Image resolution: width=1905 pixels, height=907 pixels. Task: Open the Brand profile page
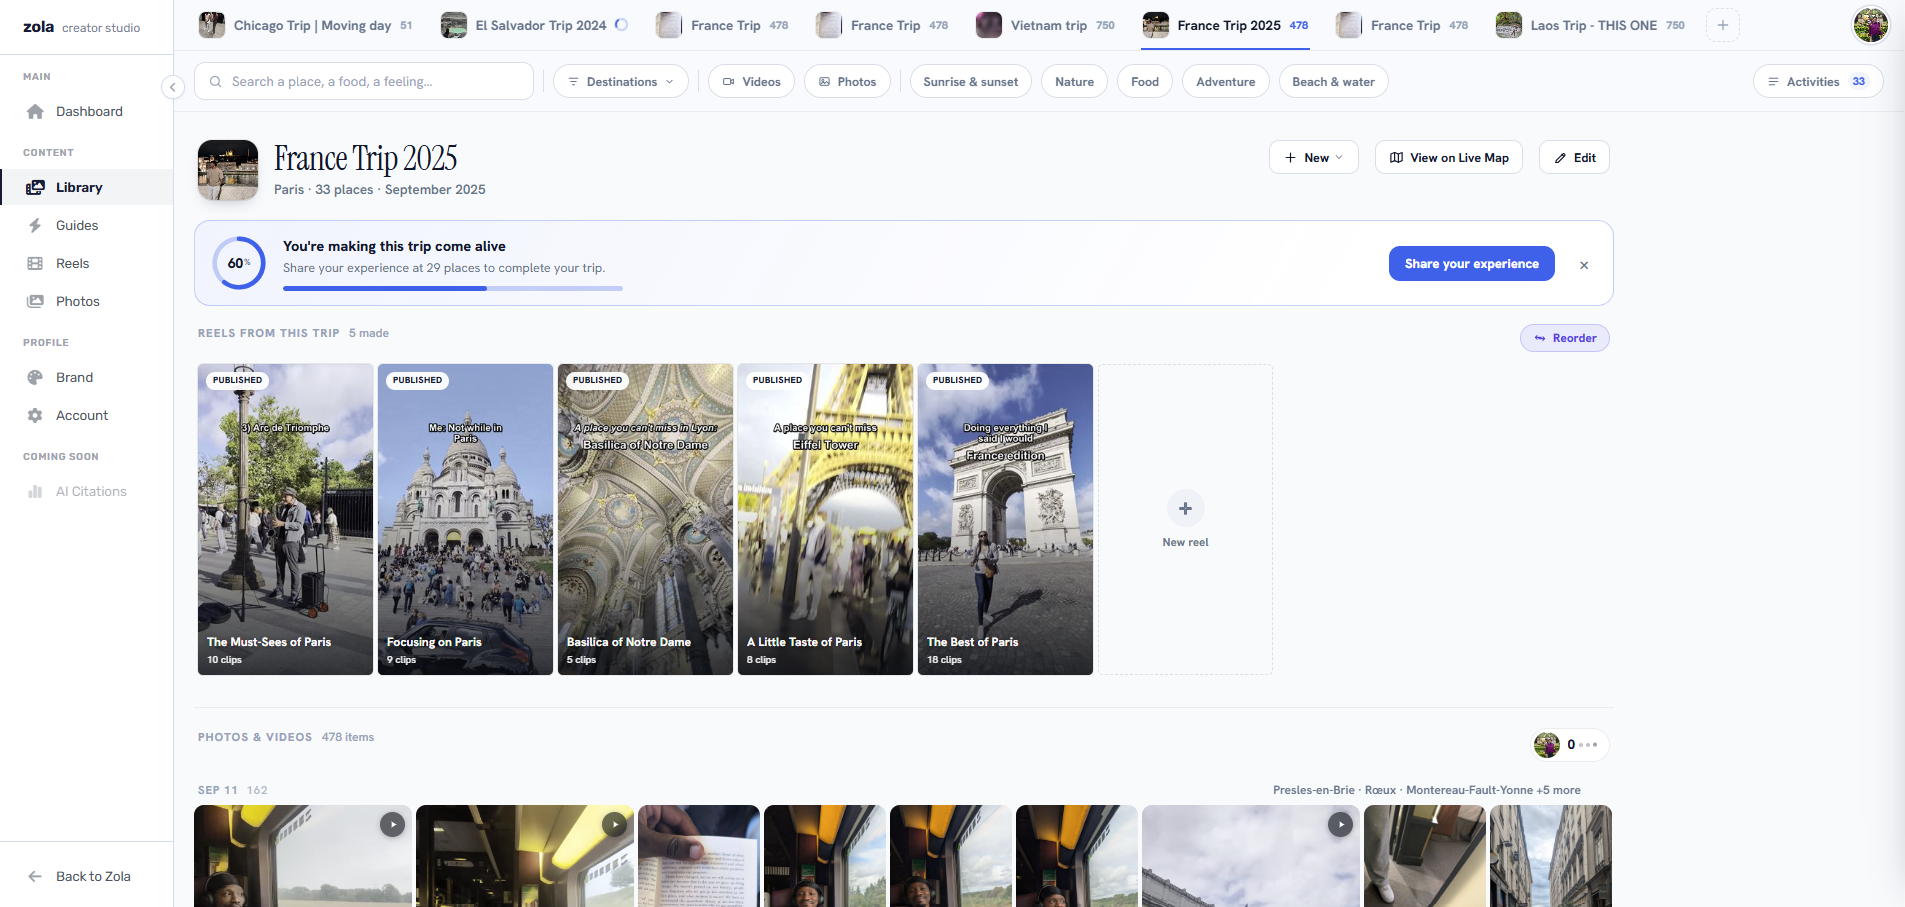tap(87, 378)
